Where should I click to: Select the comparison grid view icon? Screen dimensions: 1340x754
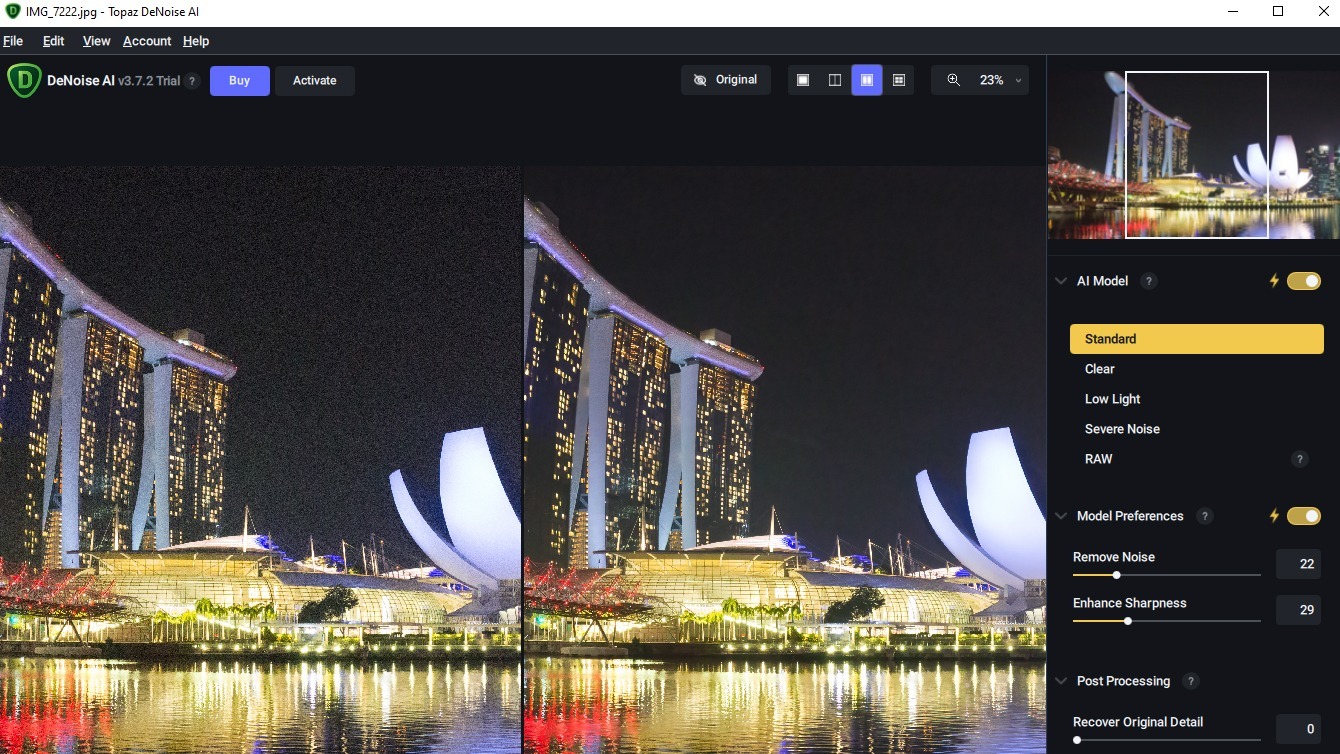899,80
